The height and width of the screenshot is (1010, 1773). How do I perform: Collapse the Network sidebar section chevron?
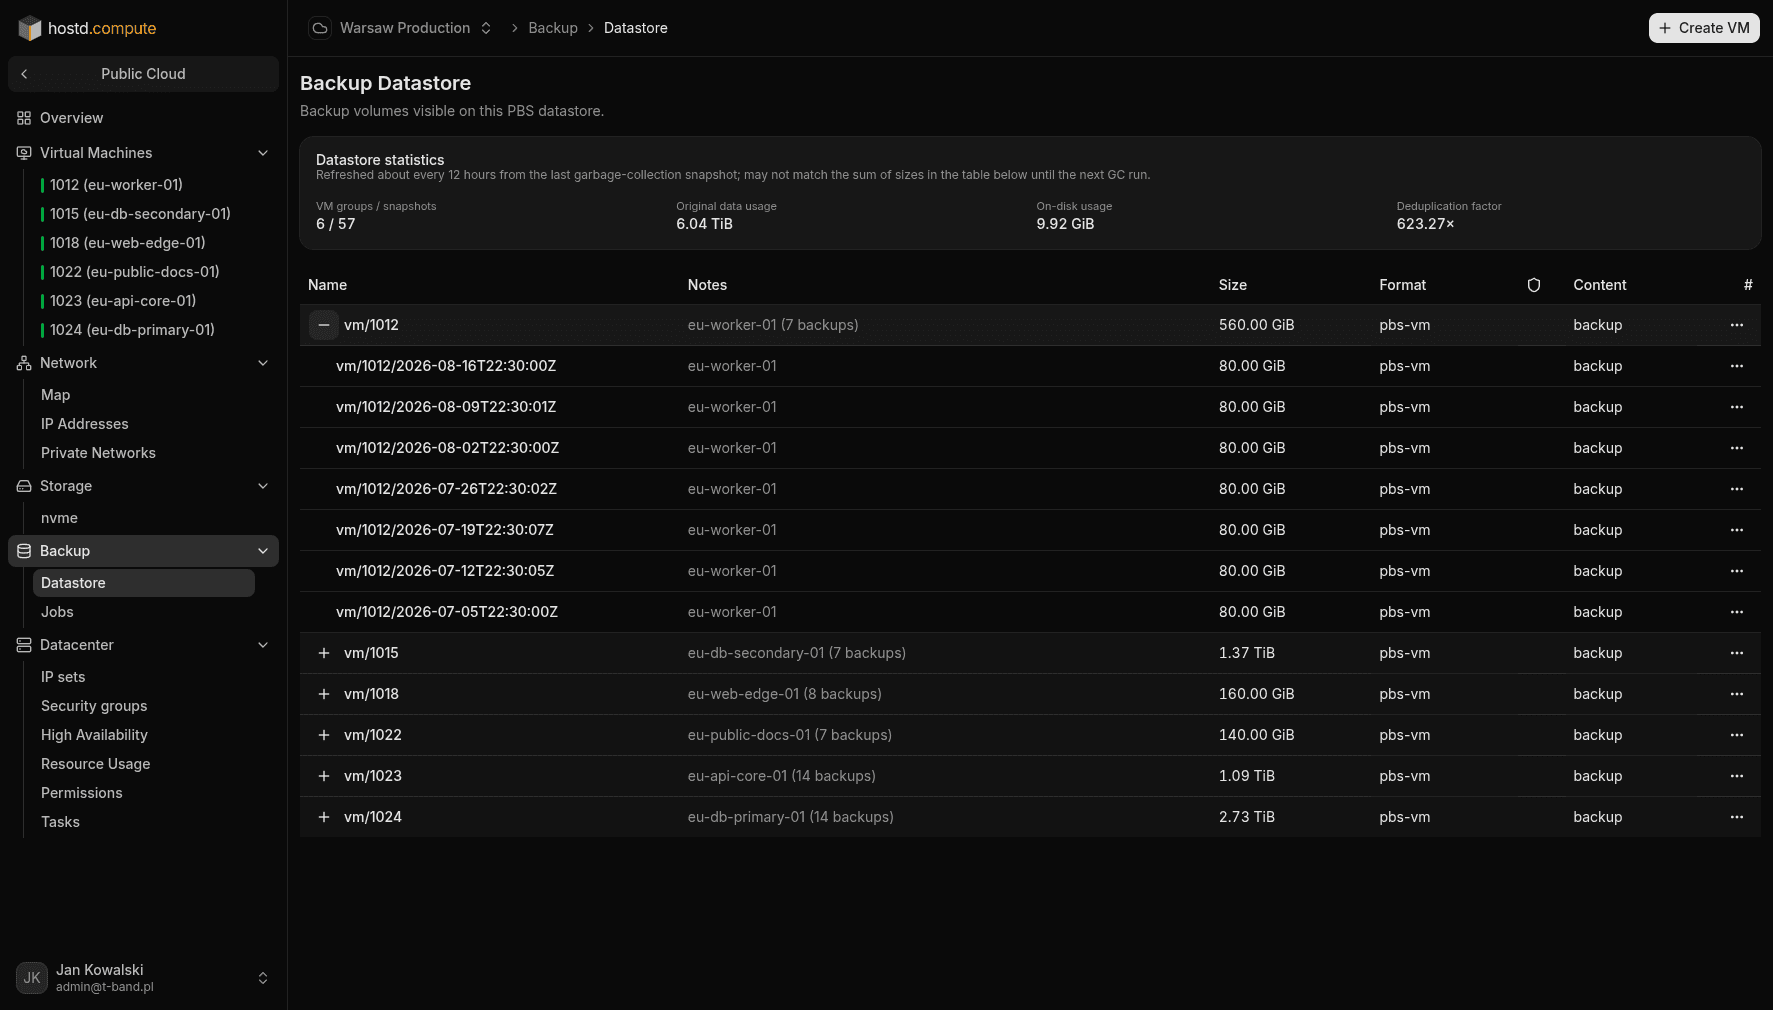click(x=263, y=363)
